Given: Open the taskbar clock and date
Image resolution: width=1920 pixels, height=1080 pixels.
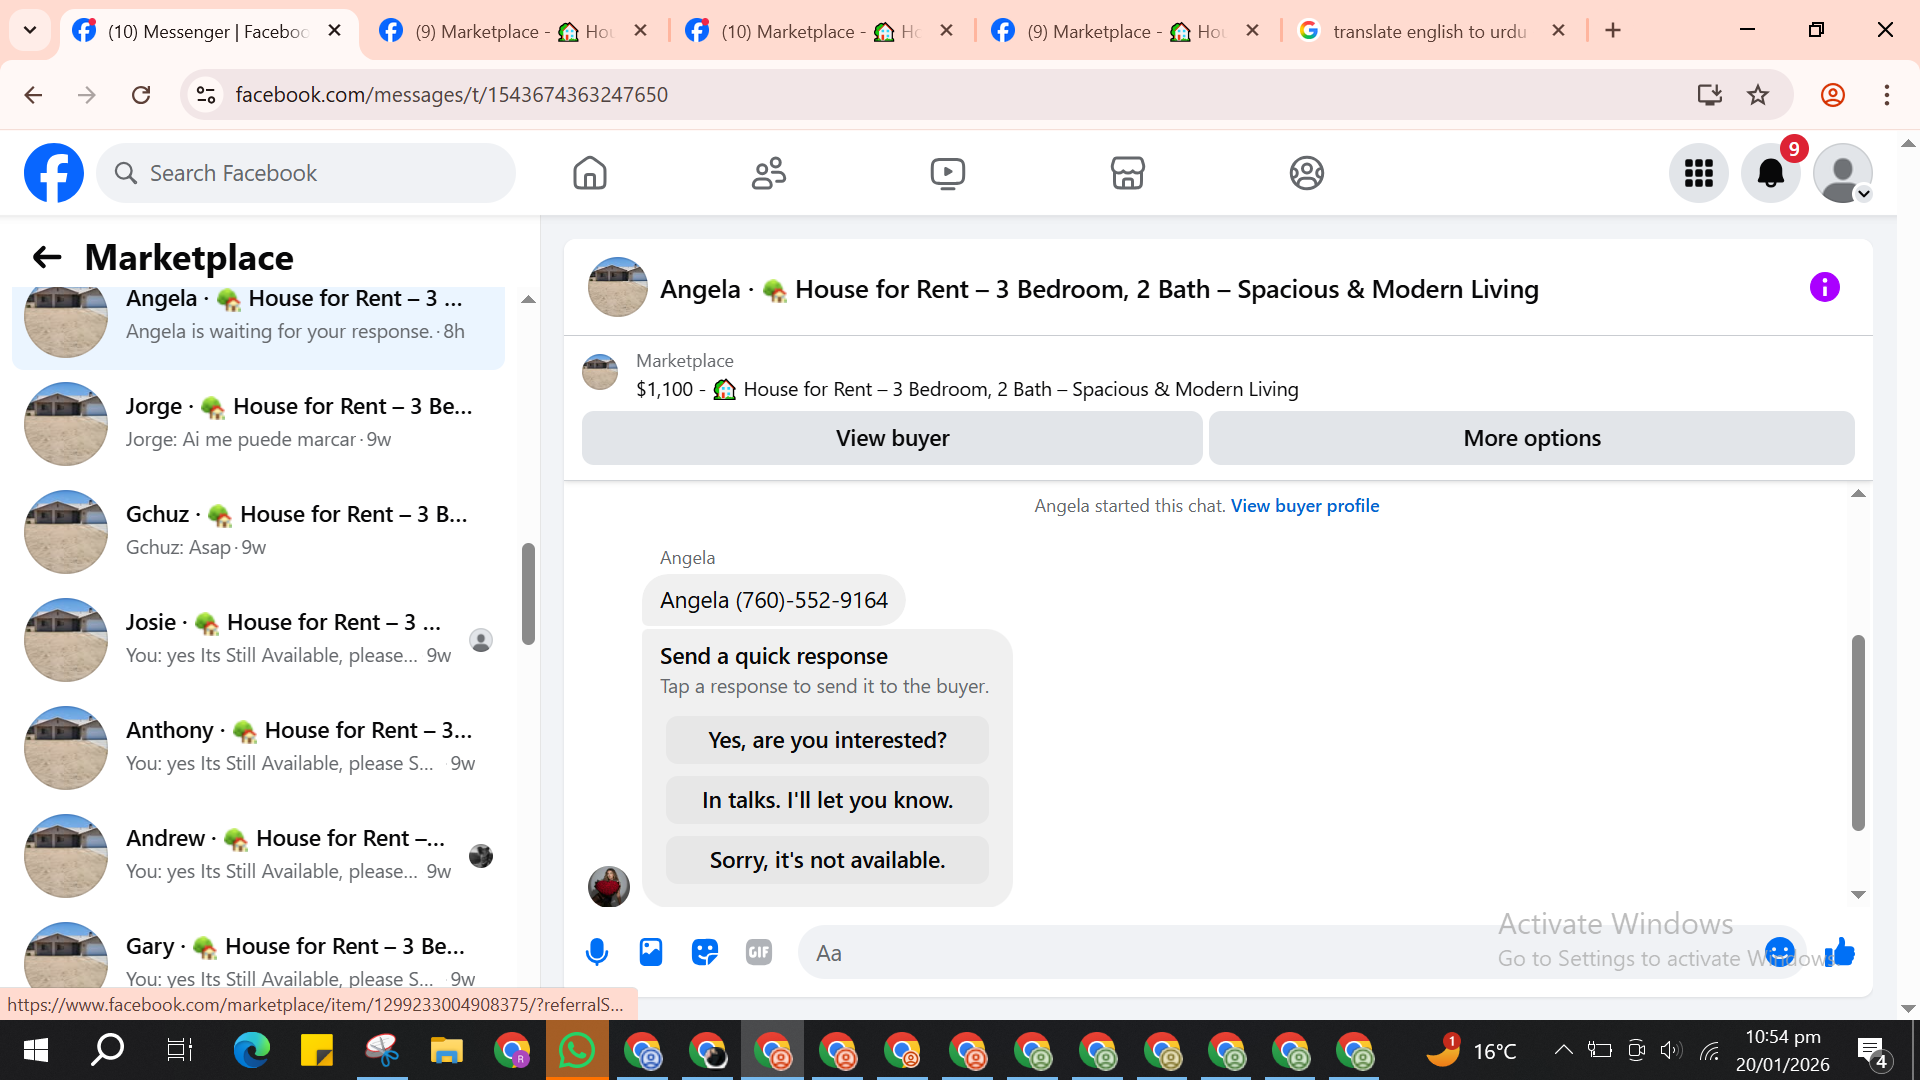Looking at the screenshot, I should [1783, 1051].
